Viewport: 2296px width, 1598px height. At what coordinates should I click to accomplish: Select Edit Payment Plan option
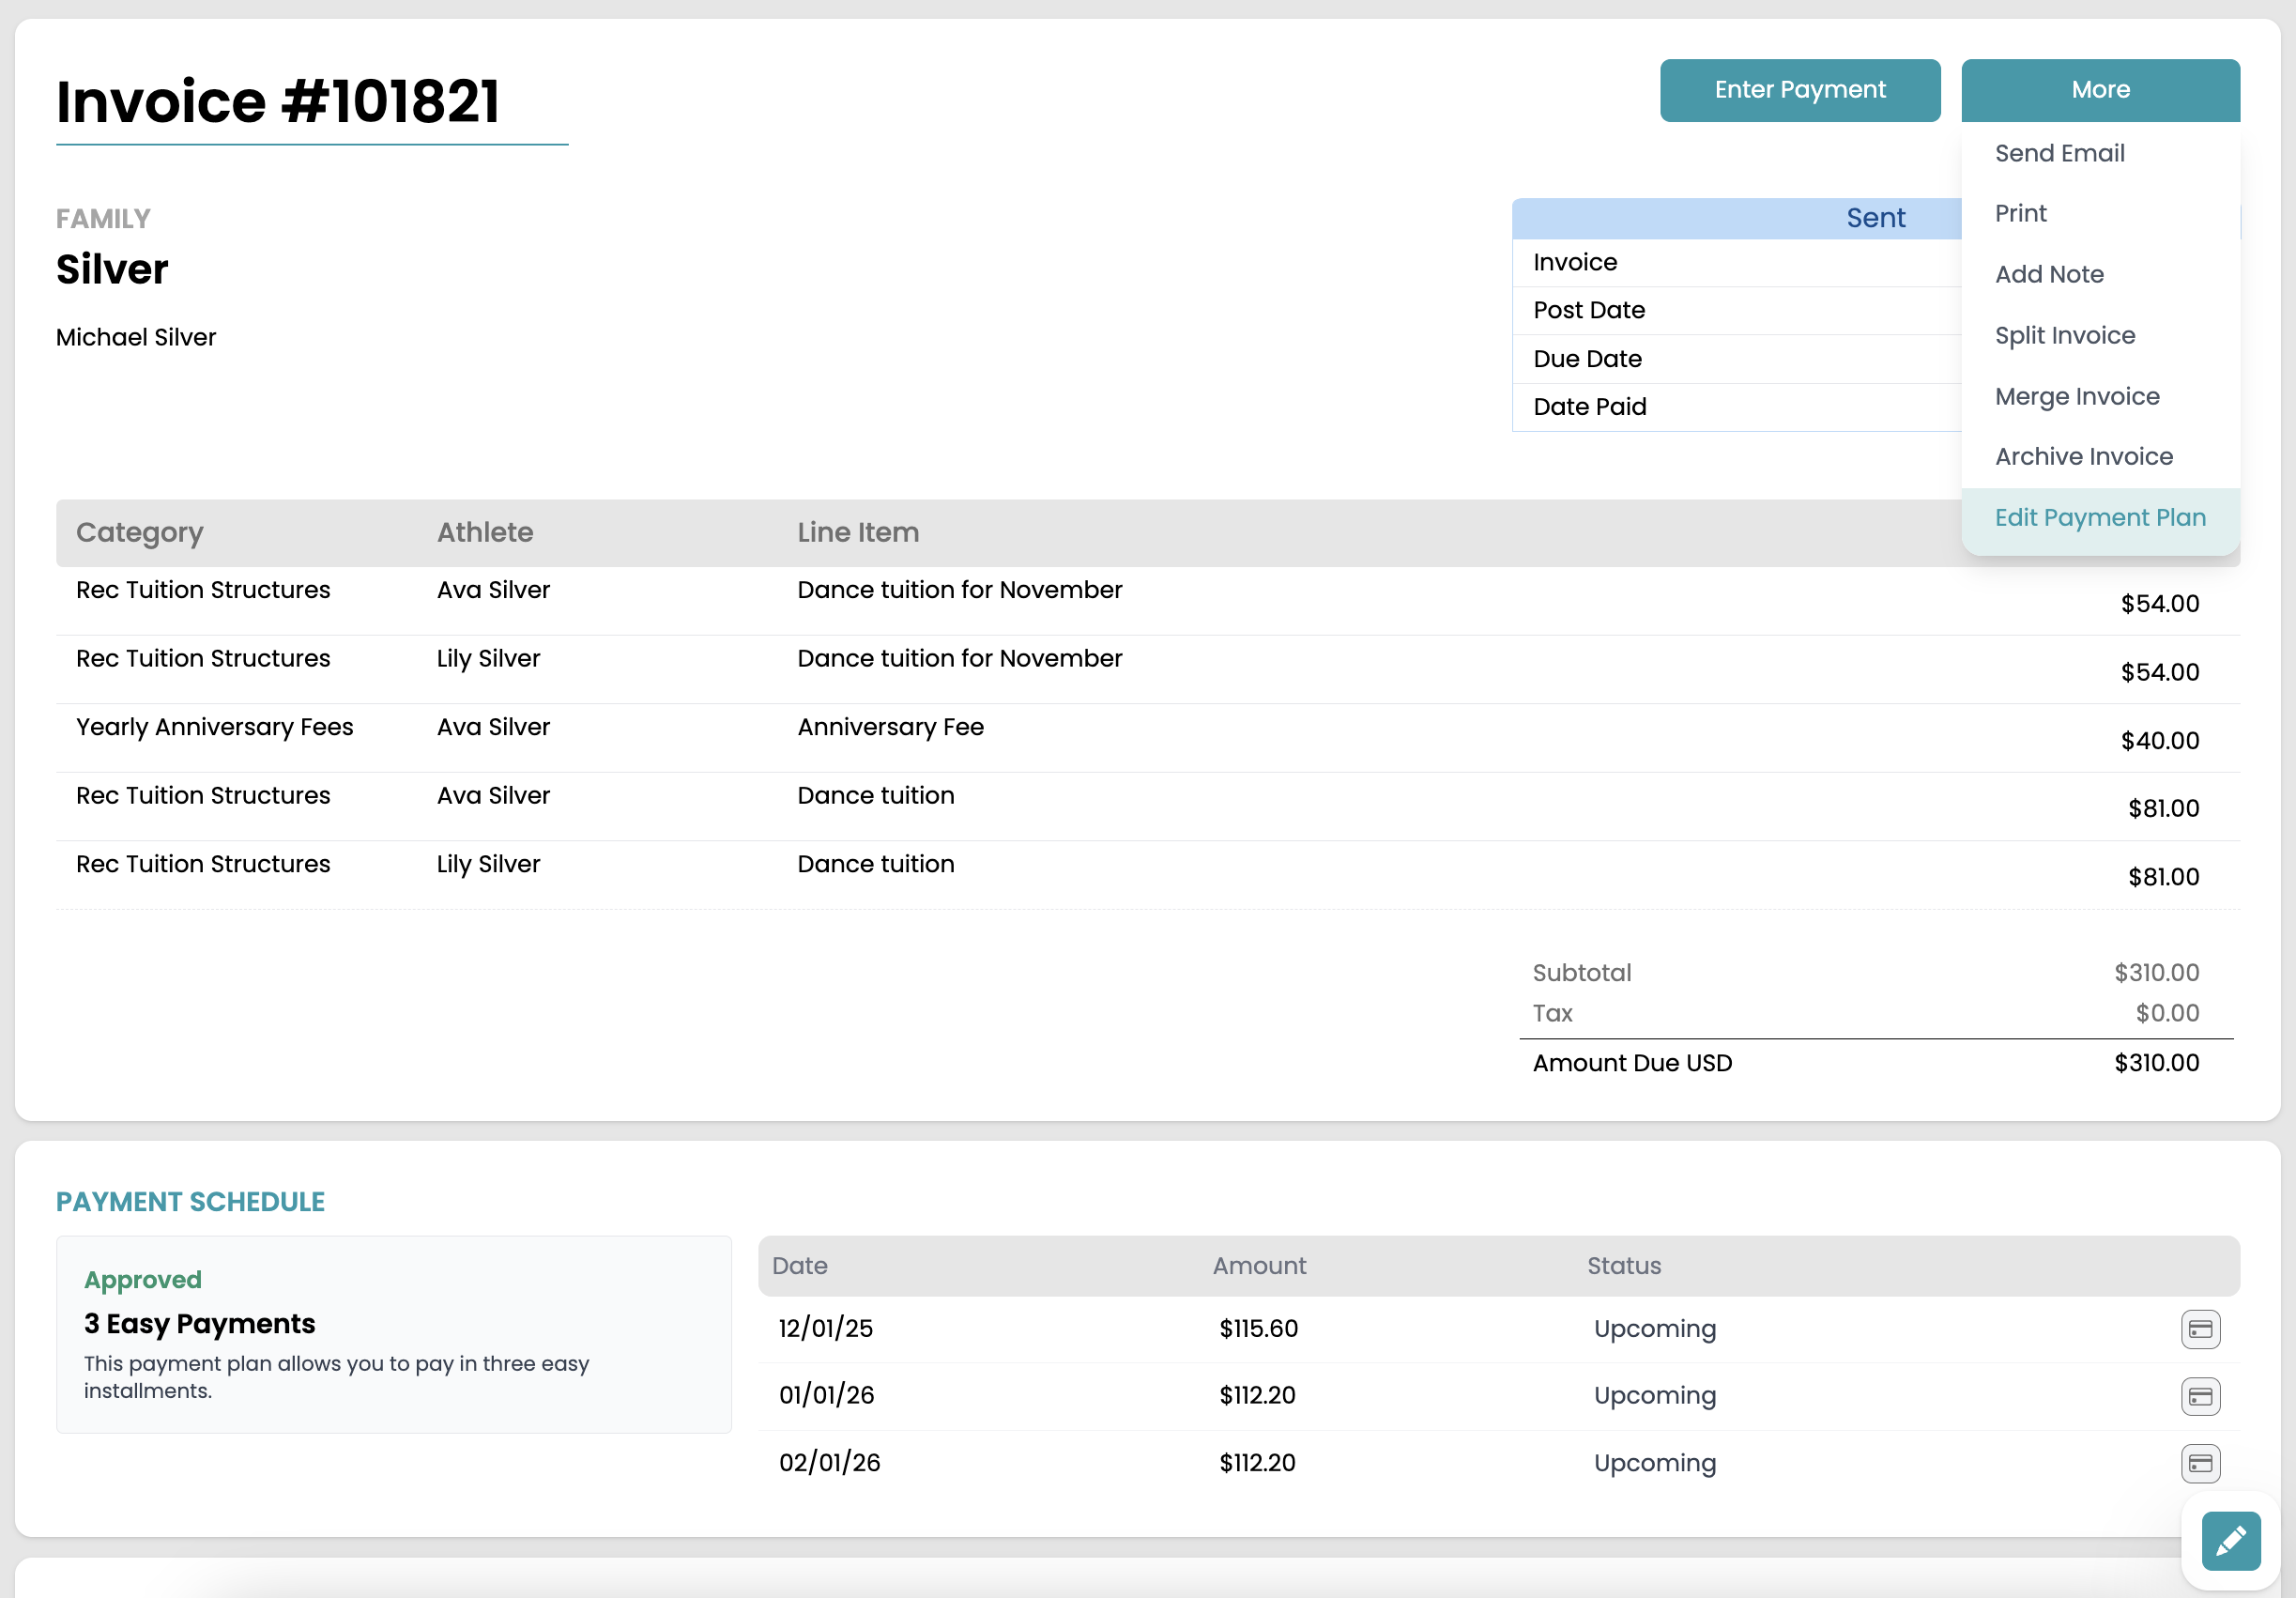pyautogui.click(x=2099, y=517)
